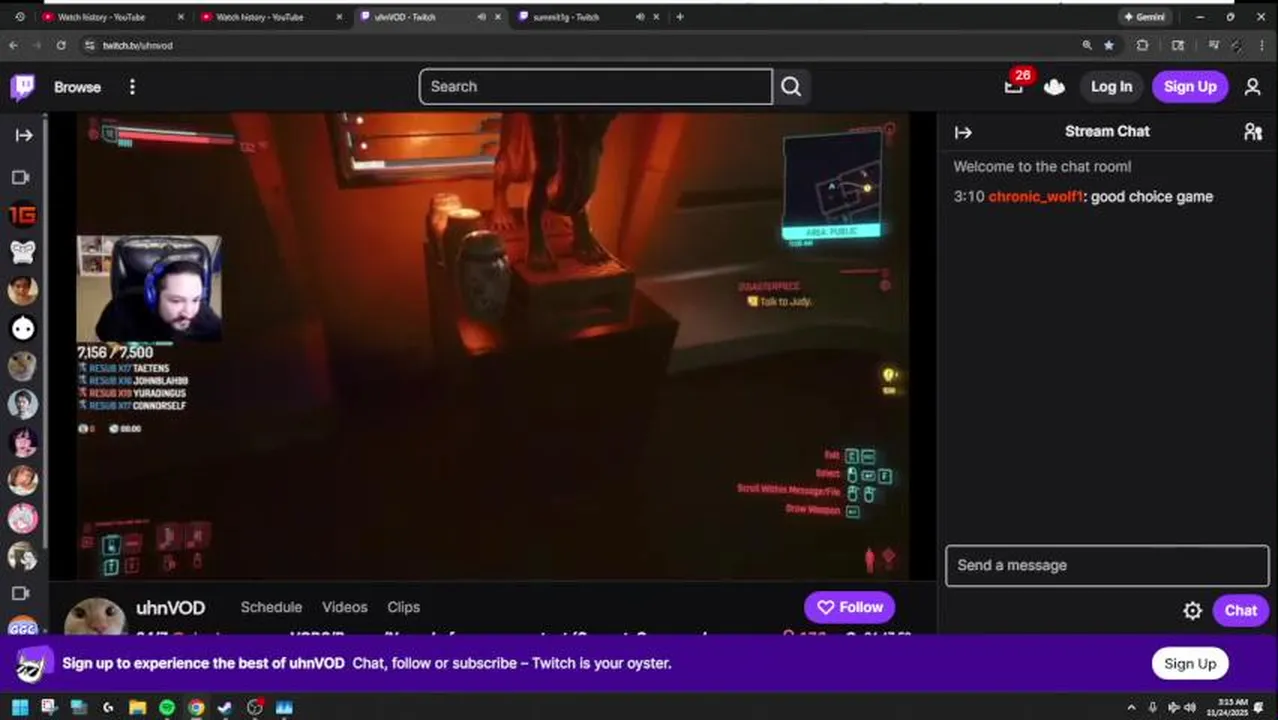Image resolution: width=1278 pixels, height=720 pixels.
Task: Show hidden system tray icons
Action: pos(1132,708)
